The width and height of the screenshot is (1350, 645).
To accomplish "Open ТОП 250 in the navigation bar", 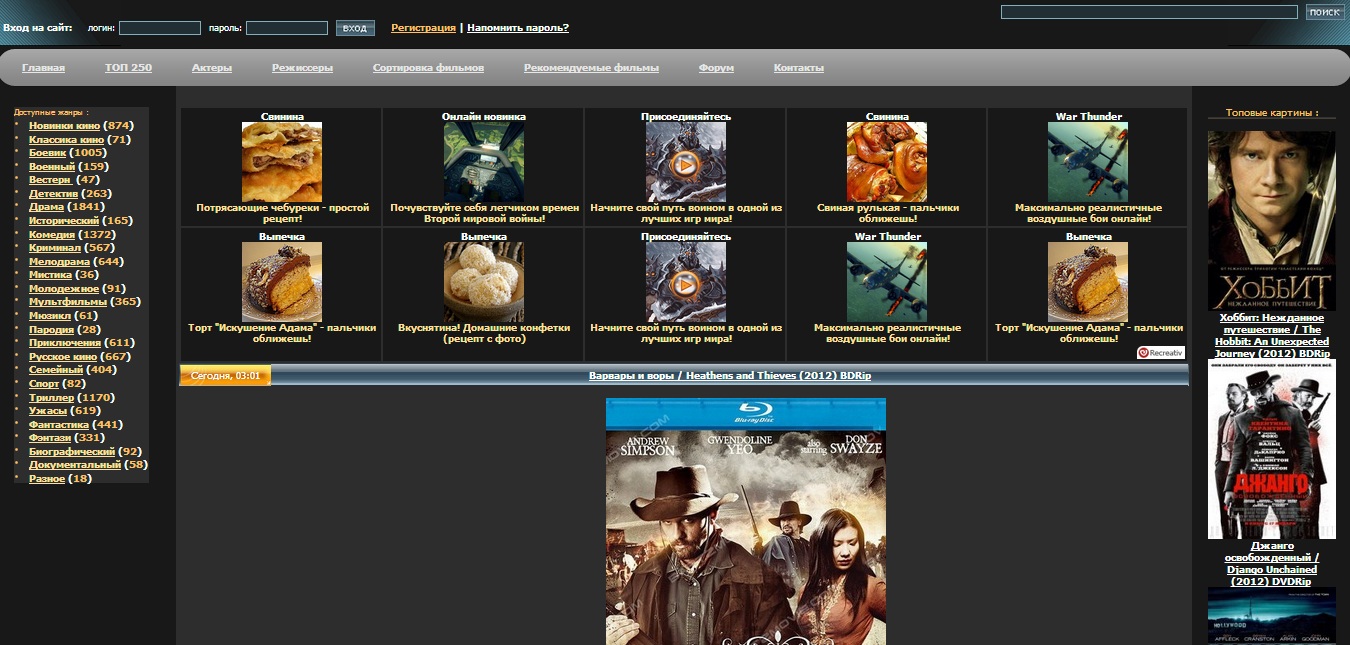I will click(128, 68).
